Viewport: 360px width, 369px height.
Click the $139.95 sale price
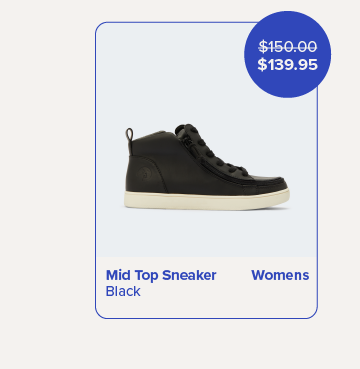click(x=287, y=65)
